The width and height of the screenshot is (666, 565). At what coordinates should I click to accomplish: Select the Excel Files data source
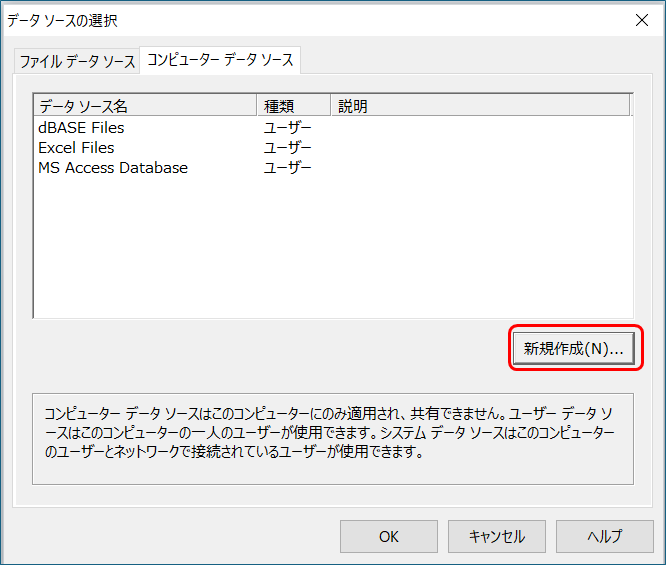click(76, 148)
